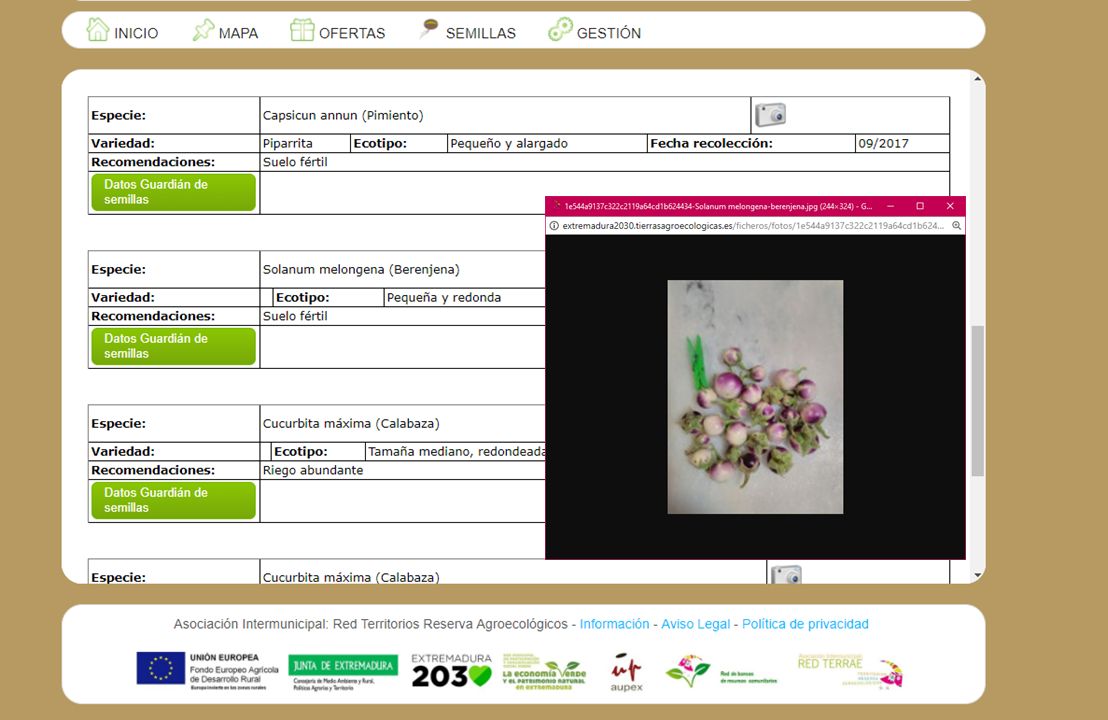The image size is (1108, 720).
Task: Open the camera photo icon for Pimiento
Action: tap(770, 115)
